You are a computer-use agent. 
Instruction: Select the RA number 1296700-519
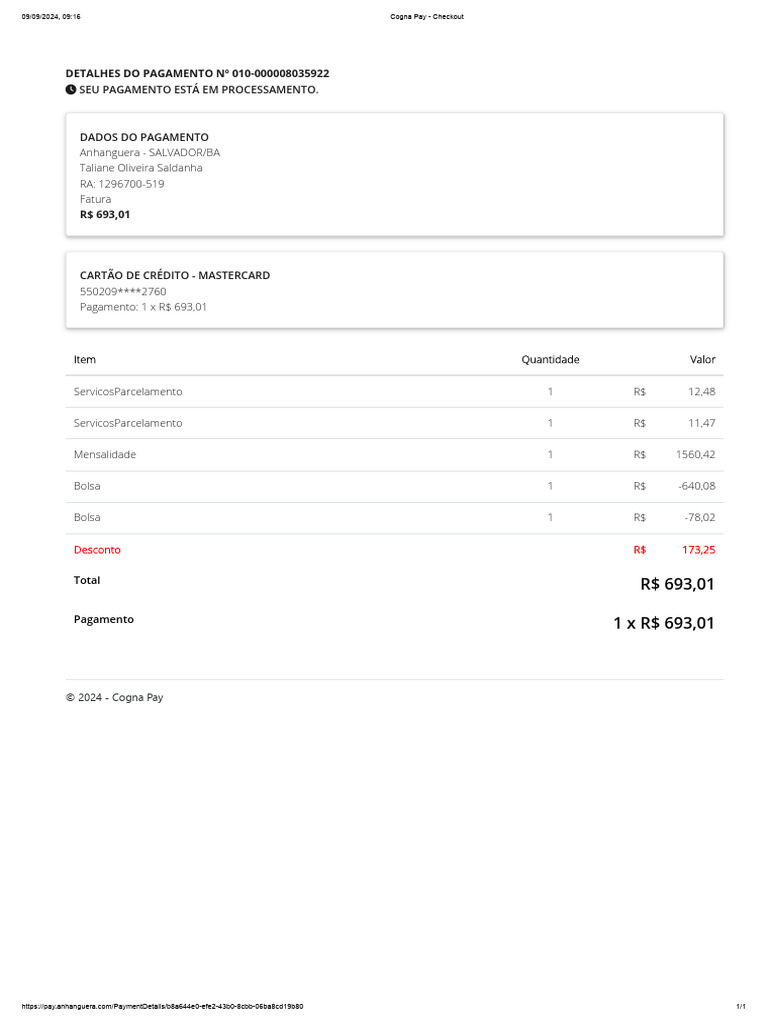pyautogui.click(x=122, y=184)
